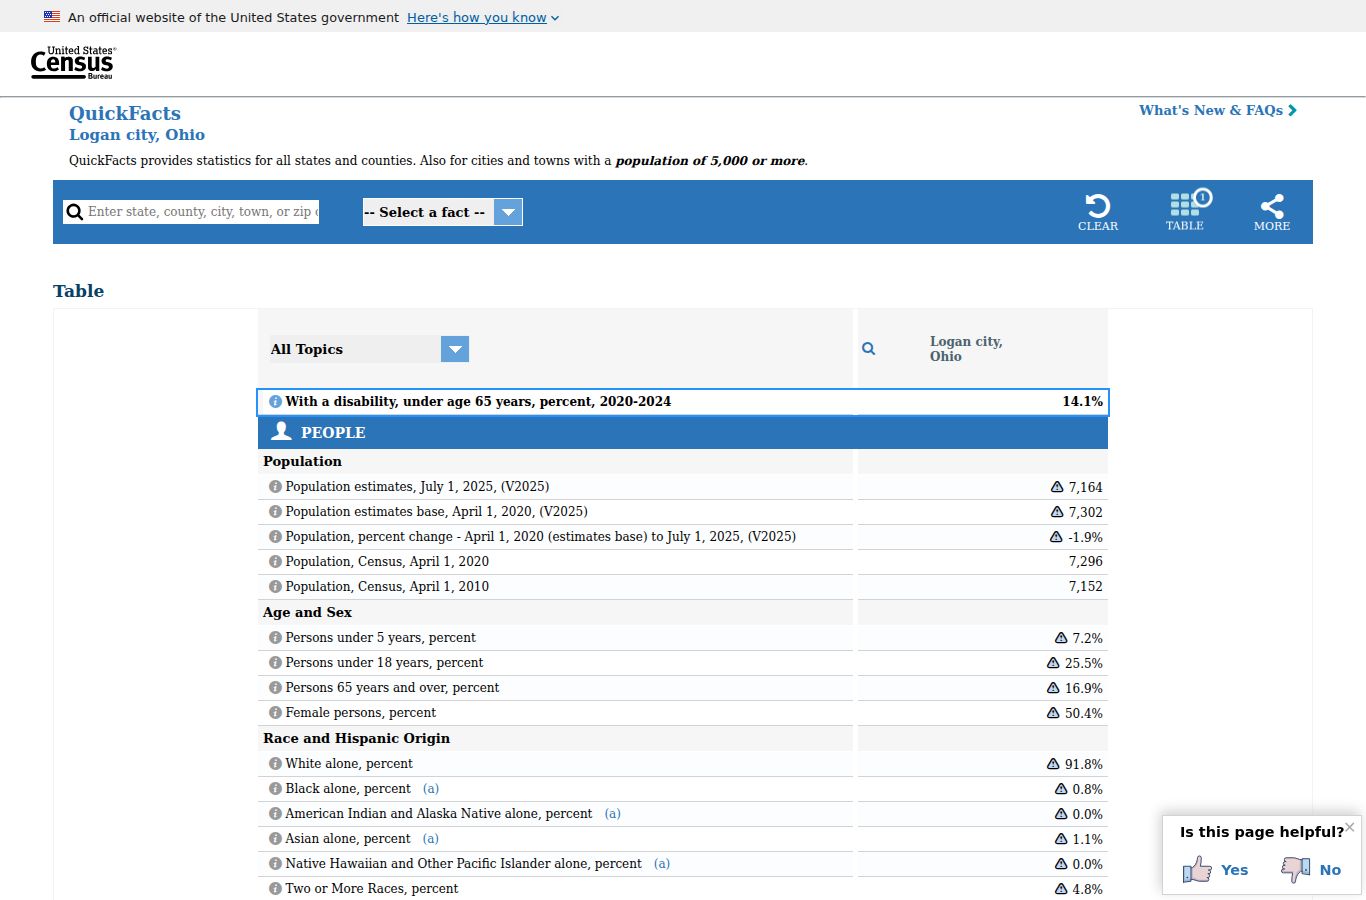Viewport: 1366px width, 900px height.
Task: Click the US flag icon in banner
Action: [x=52, y=17]
